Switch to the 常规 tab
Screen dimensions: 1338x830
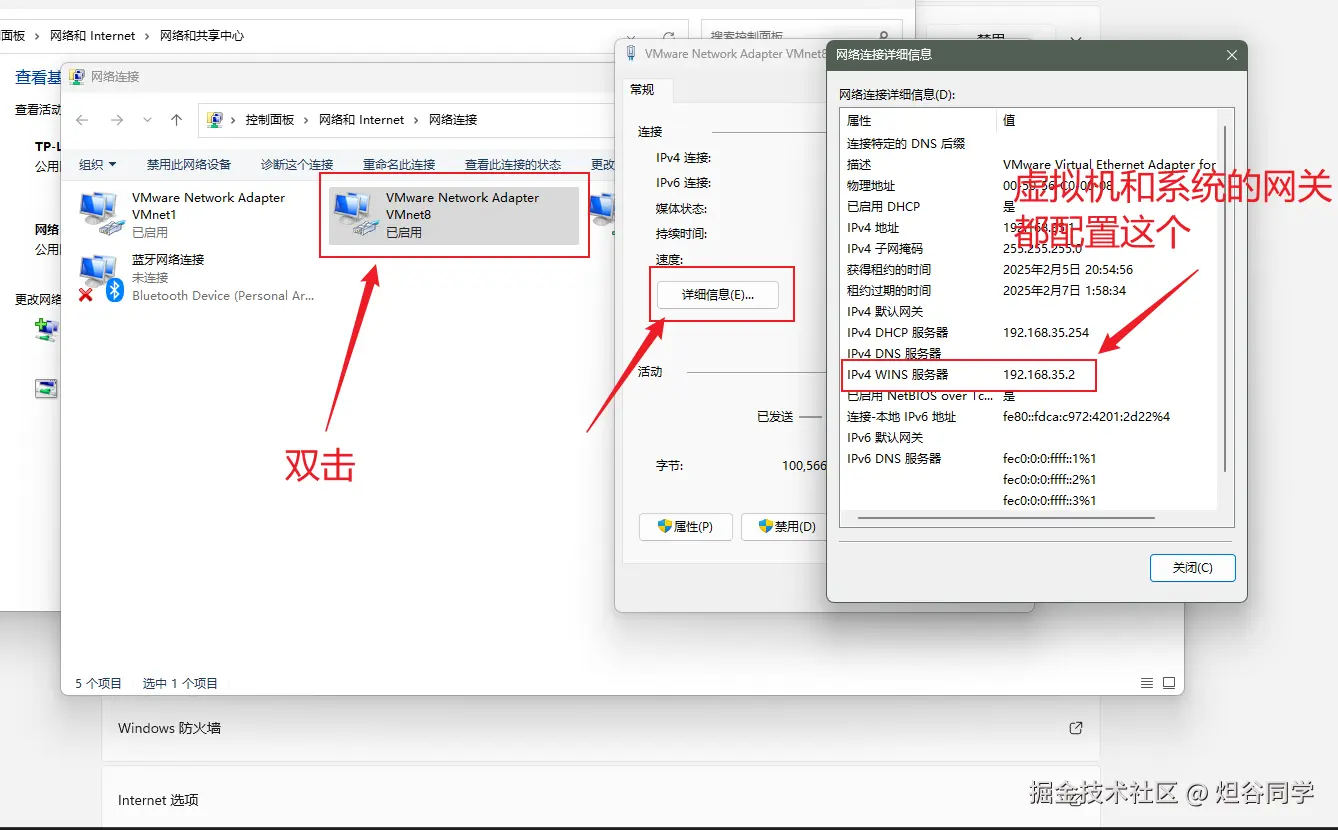point(642,90)
